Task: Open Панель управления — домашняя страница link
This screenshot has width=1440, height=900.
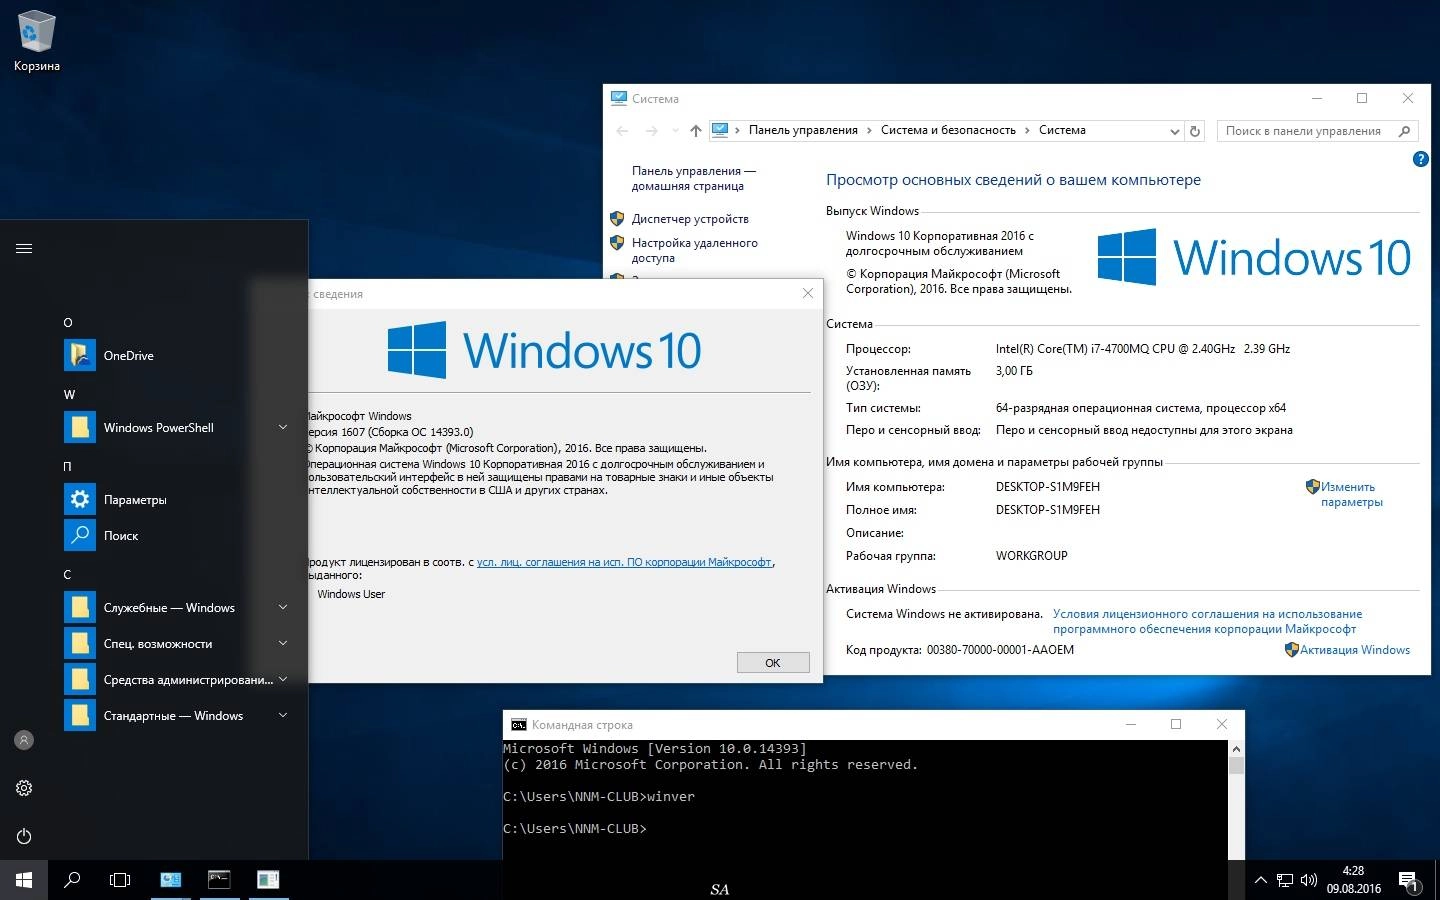Action: tap(693, 178)
